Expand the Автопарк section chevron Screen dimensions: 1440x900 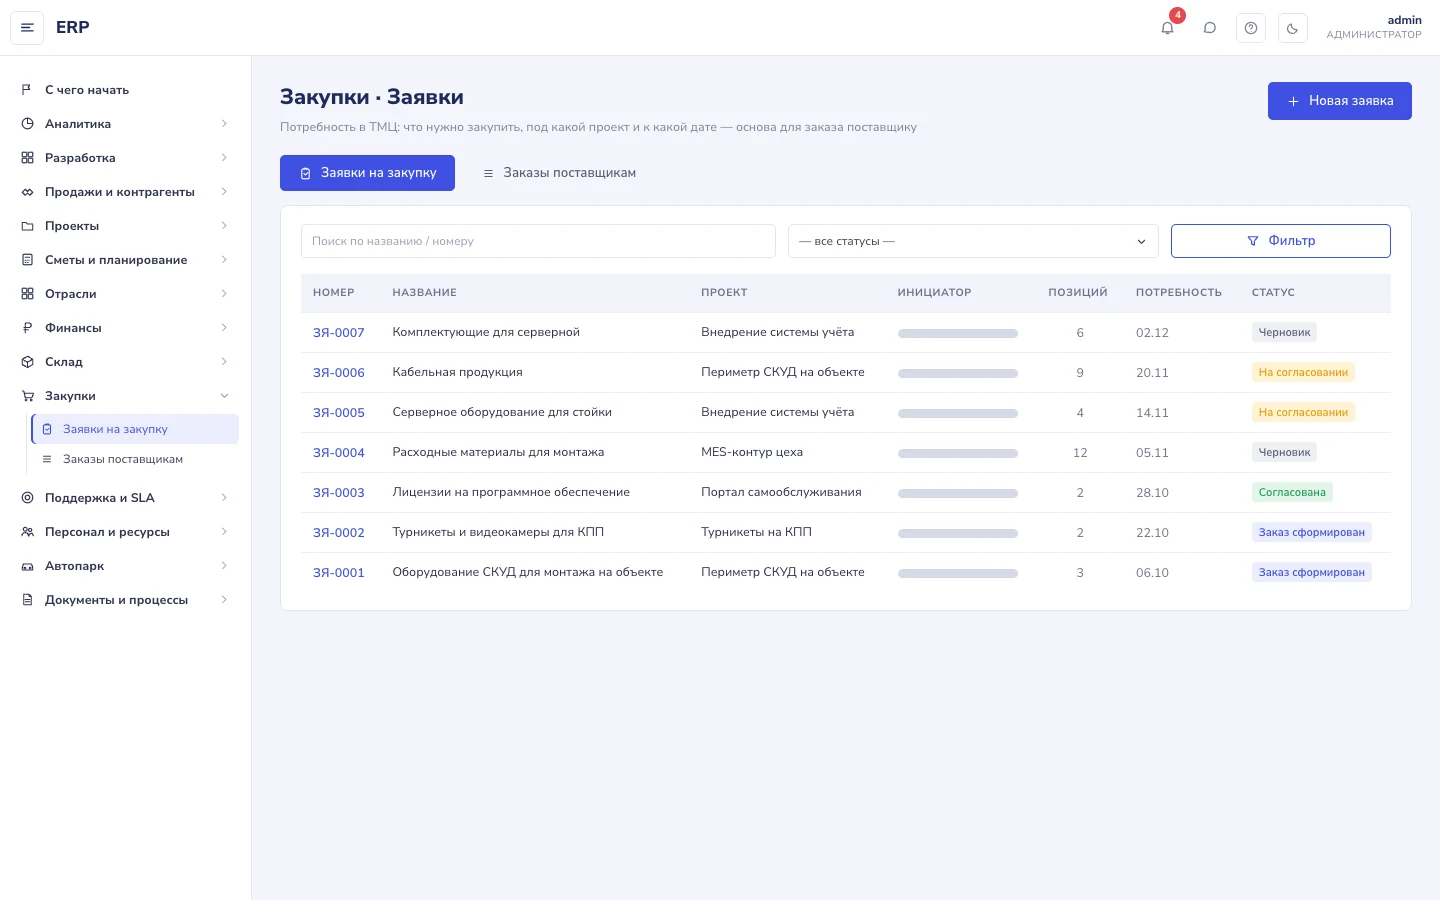(x=224, y=566)
